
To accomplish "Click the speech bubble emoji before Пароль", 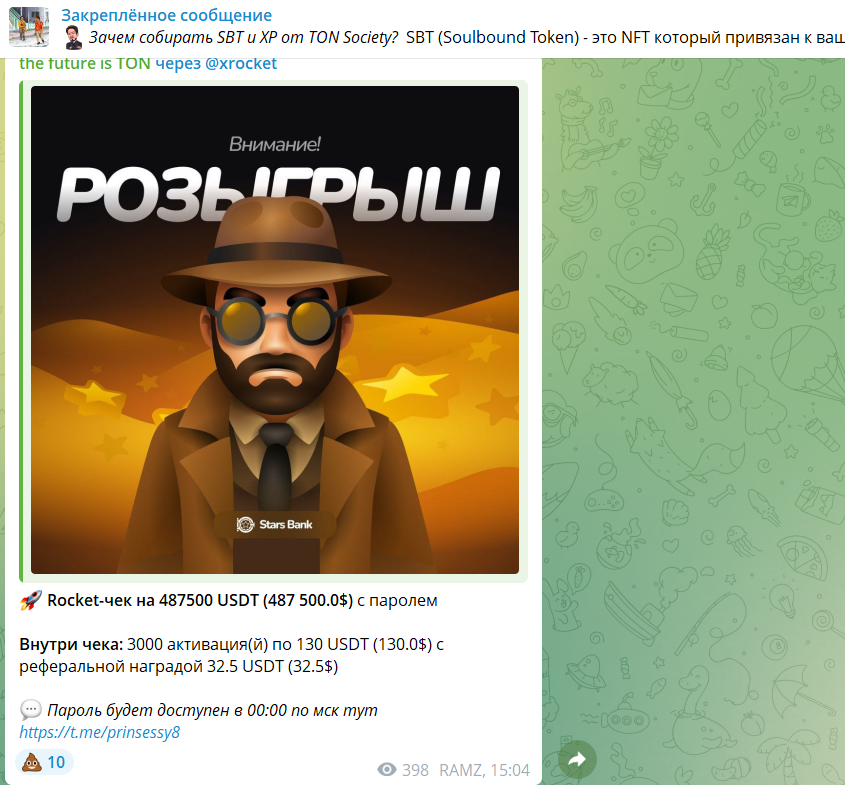I will click(x=31, y=710).
